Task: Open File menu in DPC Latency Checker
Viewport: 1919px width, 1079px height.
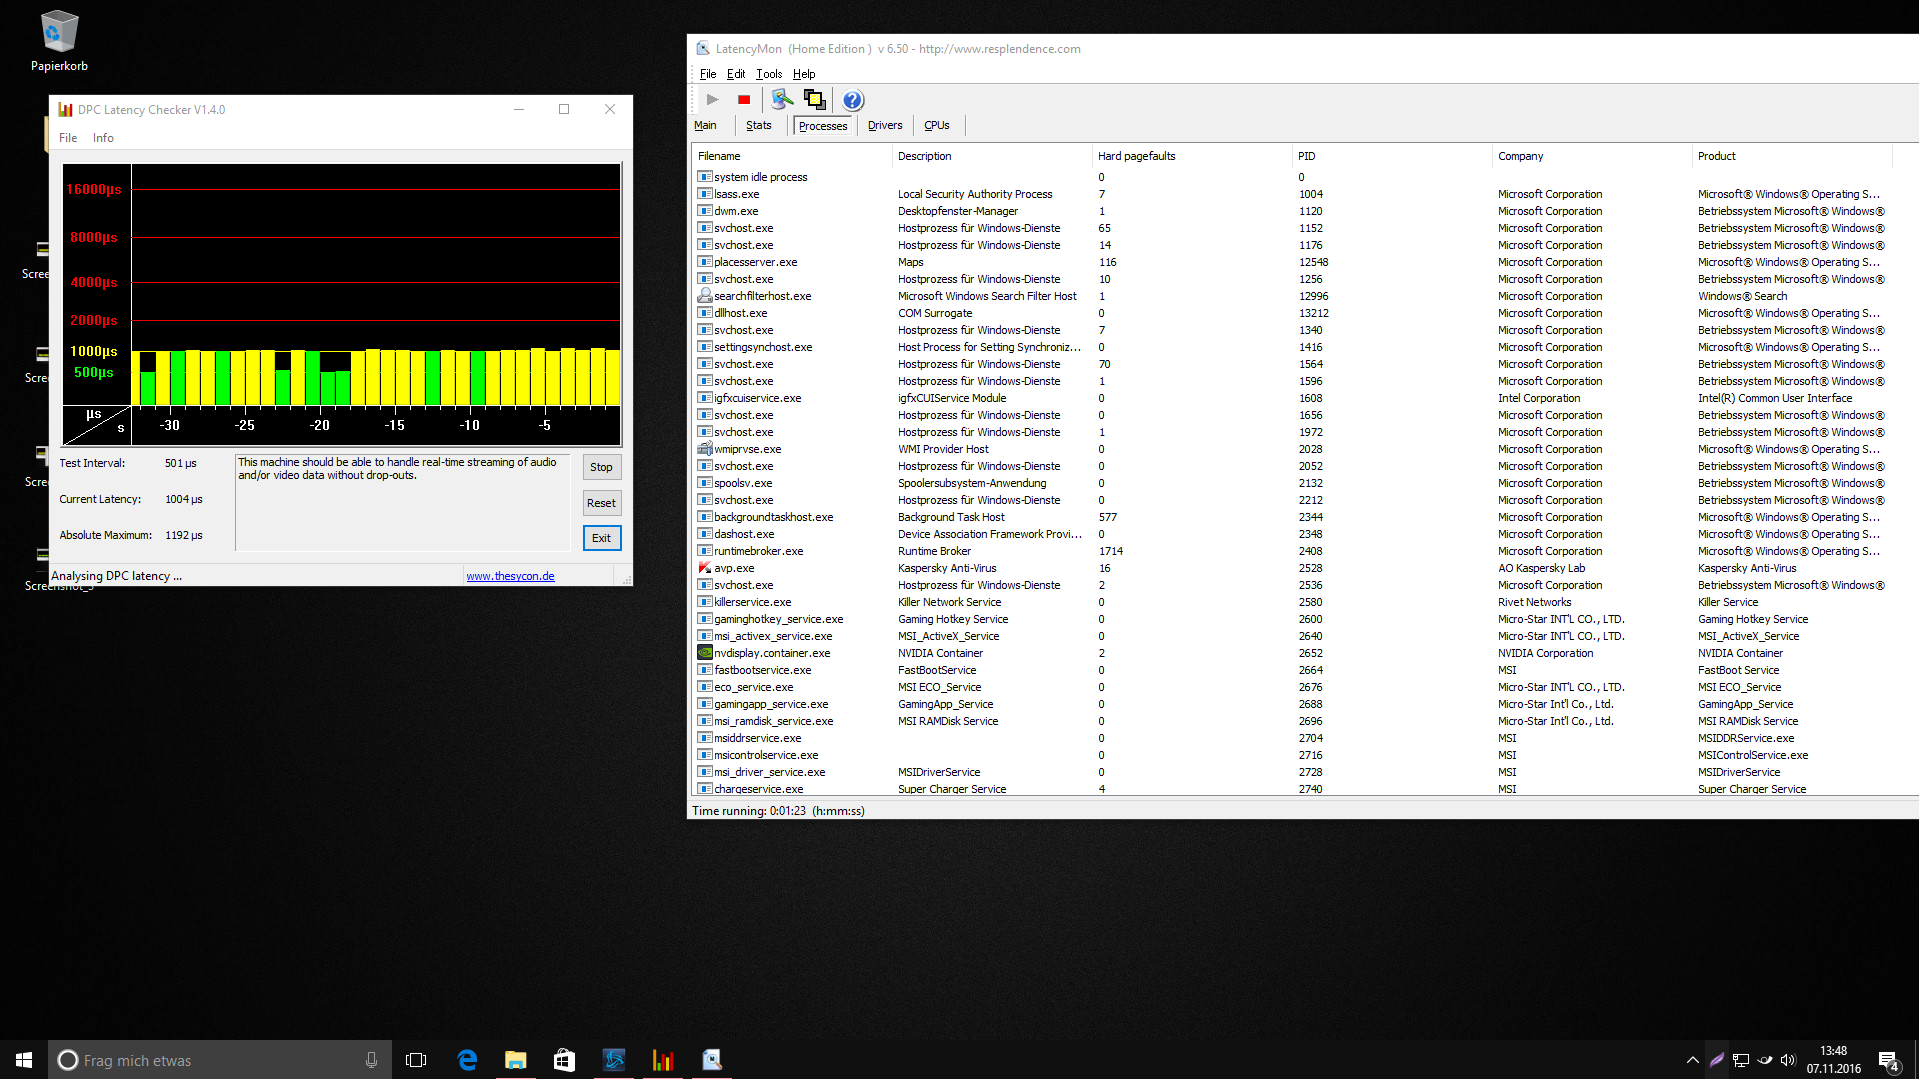Action: [68, 138]
